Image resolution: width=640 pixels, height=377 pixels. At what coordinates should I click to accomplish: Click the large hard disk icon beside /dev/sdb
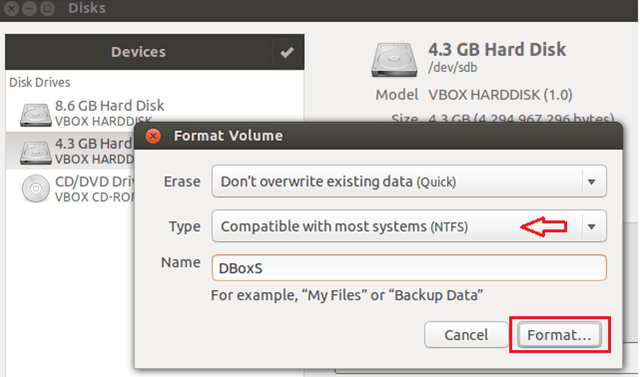point(394,60)
